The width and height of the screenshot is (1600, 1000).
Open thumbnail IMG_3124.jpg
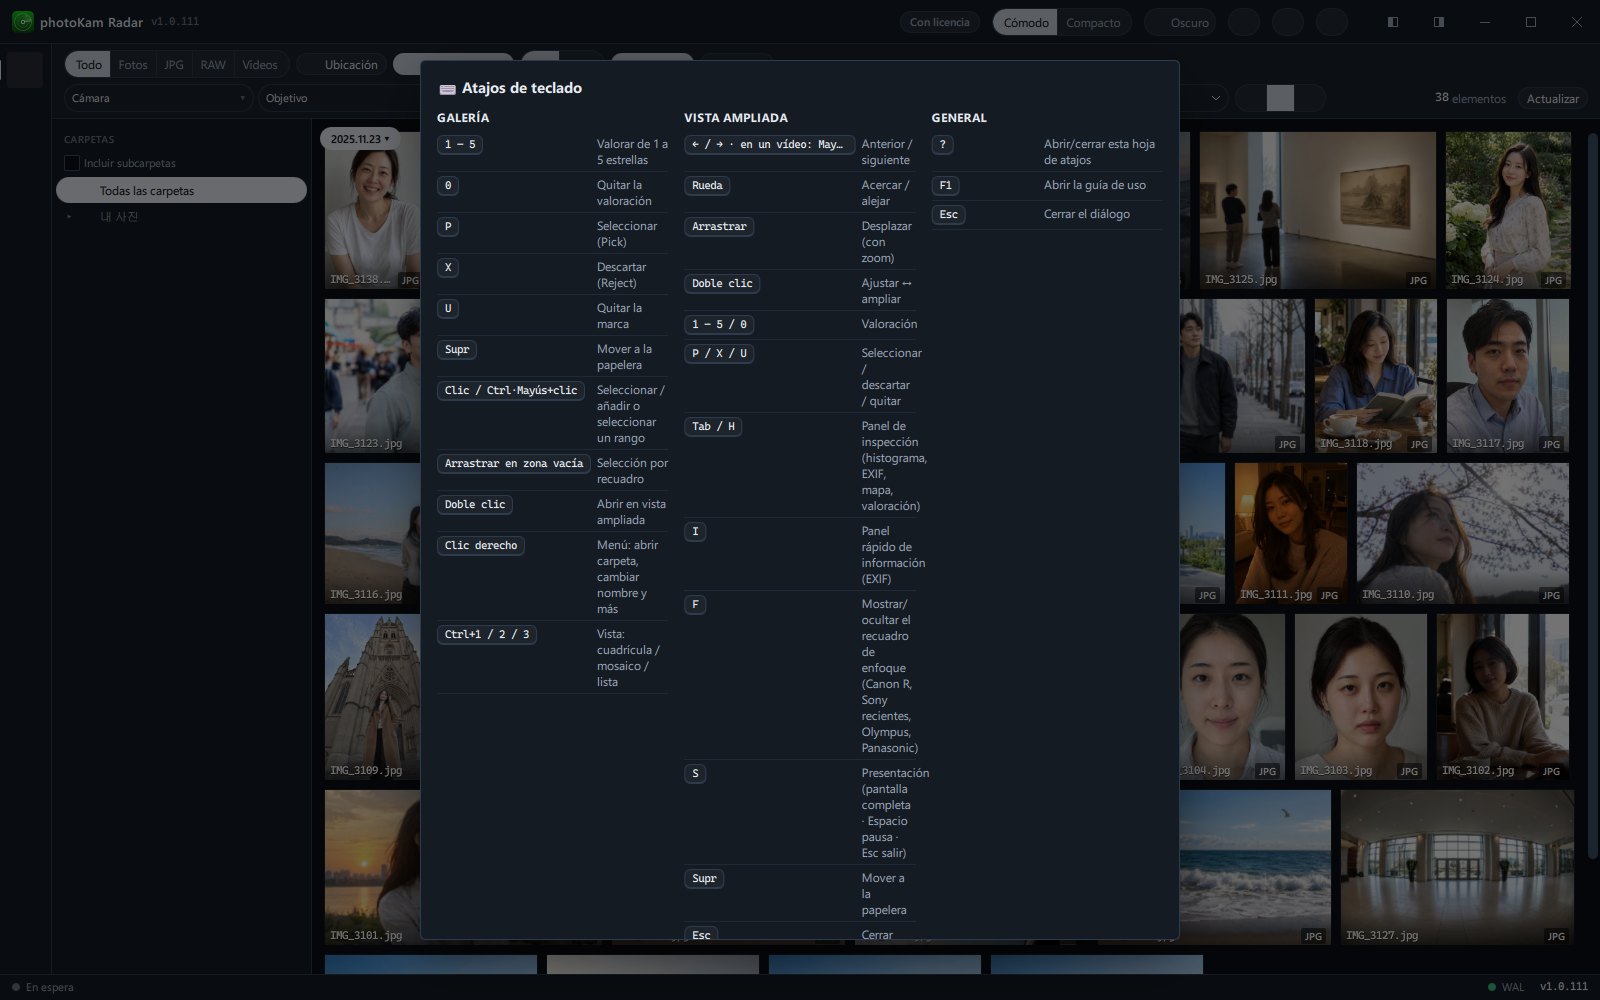tap(1508, 210)
